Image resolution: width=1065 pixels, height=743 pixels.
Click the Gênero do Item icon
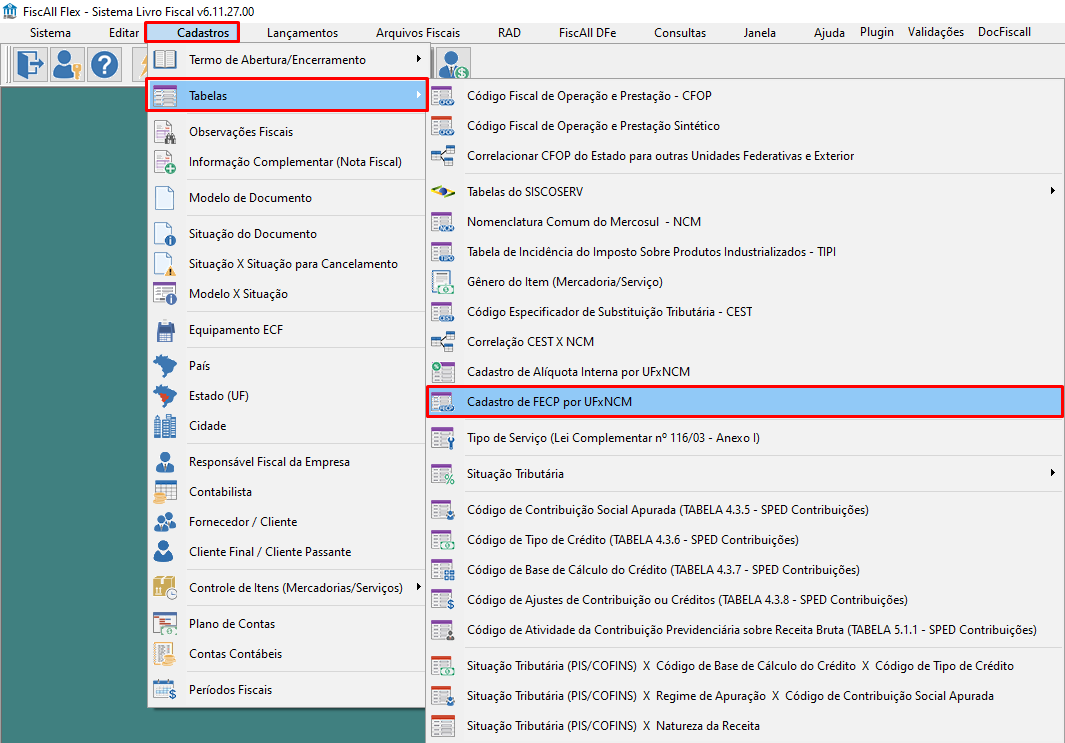[443, 282]
